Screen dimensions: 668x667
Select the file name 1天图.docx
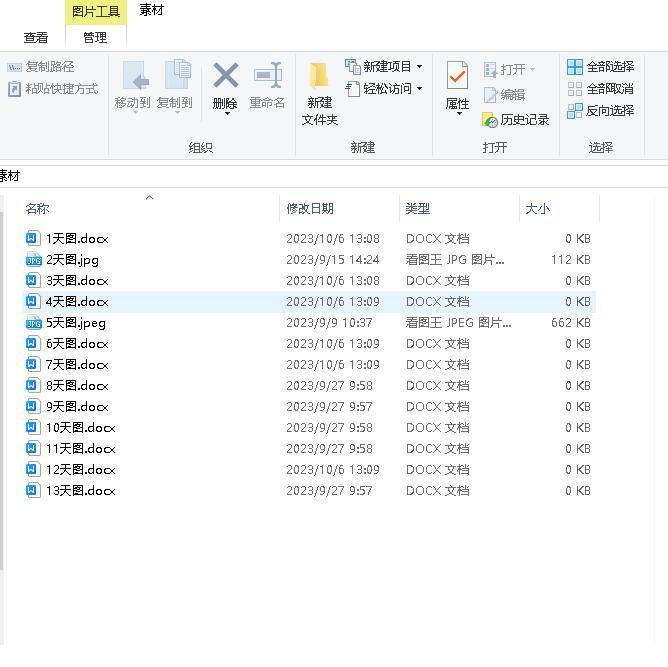pyautogui.click(x=77, y=239)
